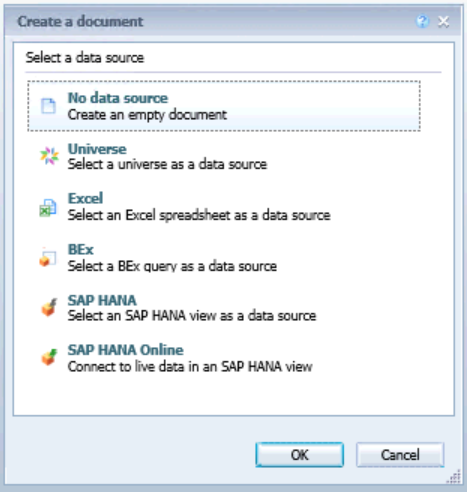Confirm selection with the OK button
Screen dimensions: 467x492
(300, 455)
